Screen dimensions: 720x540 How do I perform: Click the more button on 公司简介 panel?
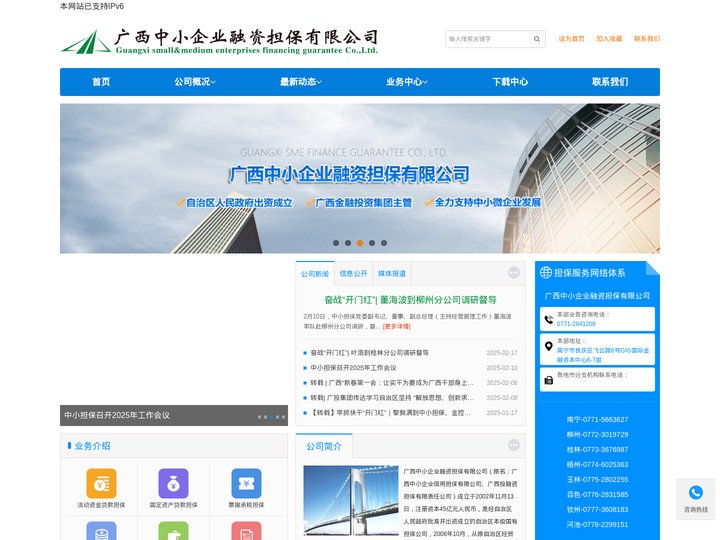[x=514, y=445]
